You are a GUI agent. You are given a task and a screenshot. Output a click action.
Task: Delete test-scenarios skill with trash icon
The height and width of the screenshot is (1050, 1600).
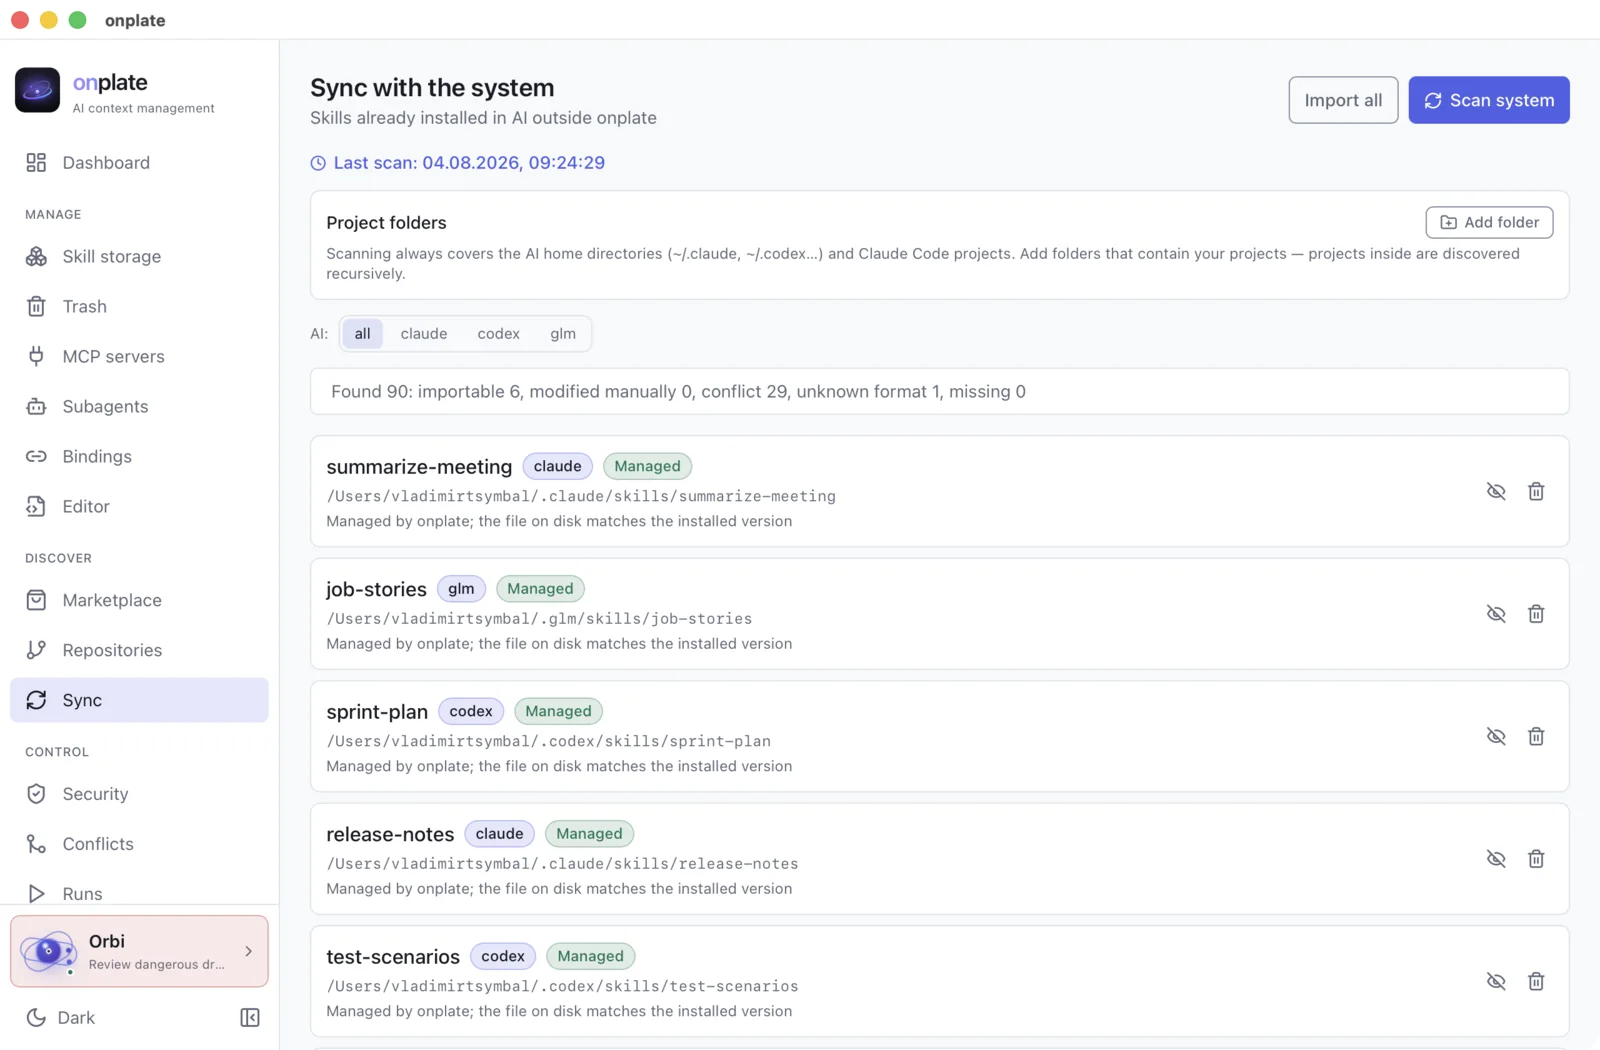(x=1536, y=982)
